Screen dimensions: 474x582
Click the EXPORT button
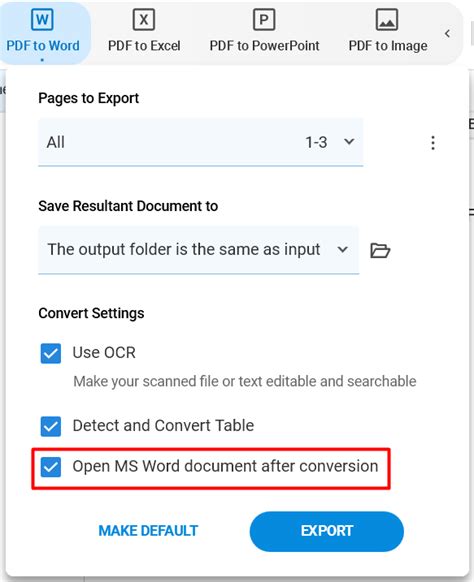(x=327, y=531)
